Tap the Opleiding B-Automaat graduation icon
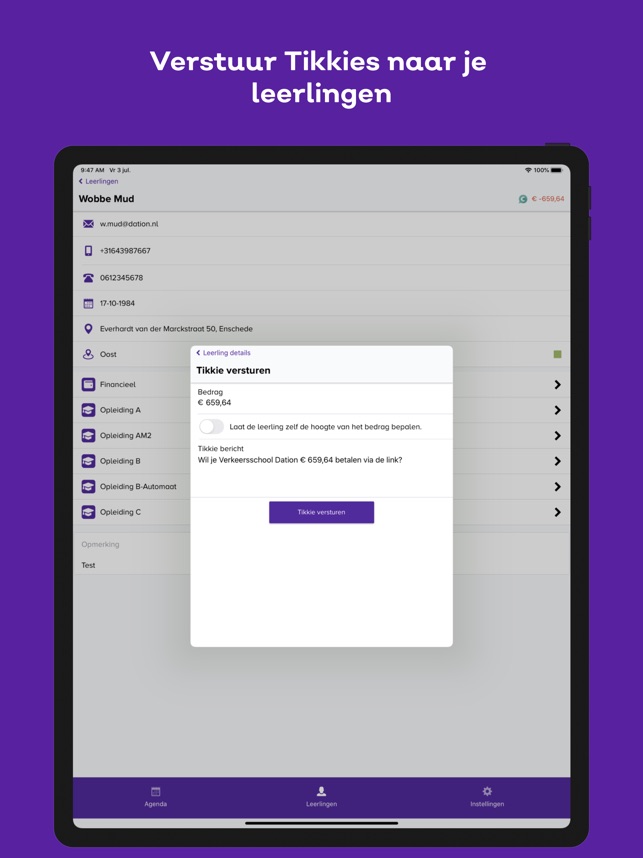643x858 pixels. coord(88,486)
